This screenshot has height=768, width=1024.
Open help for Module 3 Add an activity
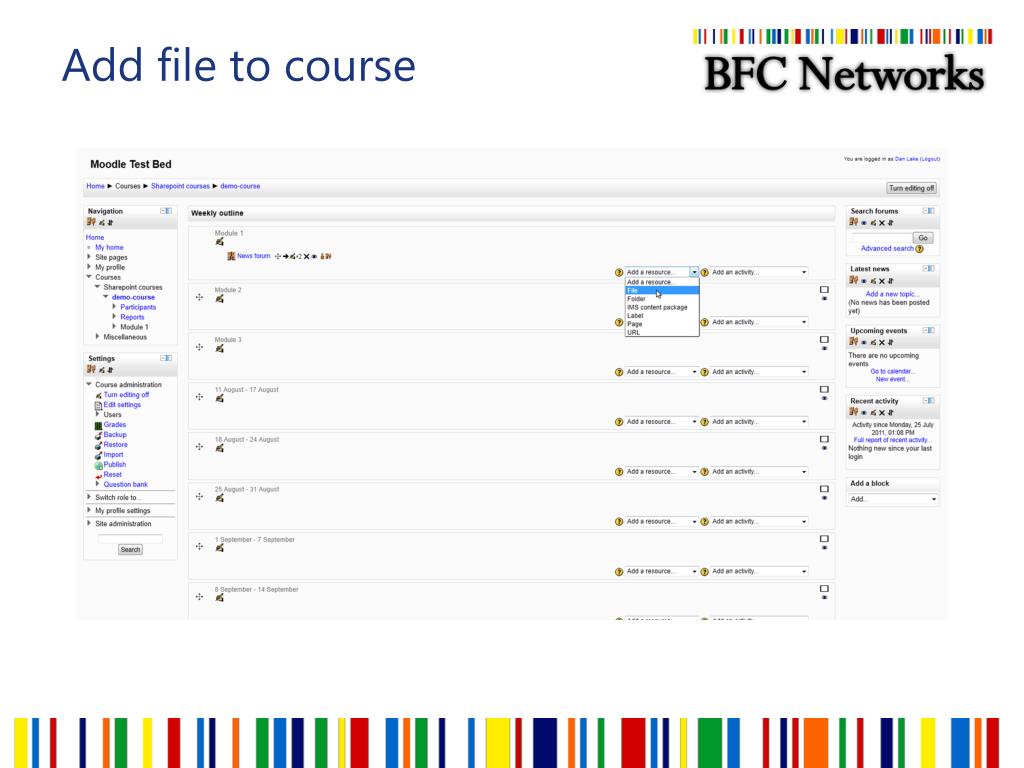(705, 372)
